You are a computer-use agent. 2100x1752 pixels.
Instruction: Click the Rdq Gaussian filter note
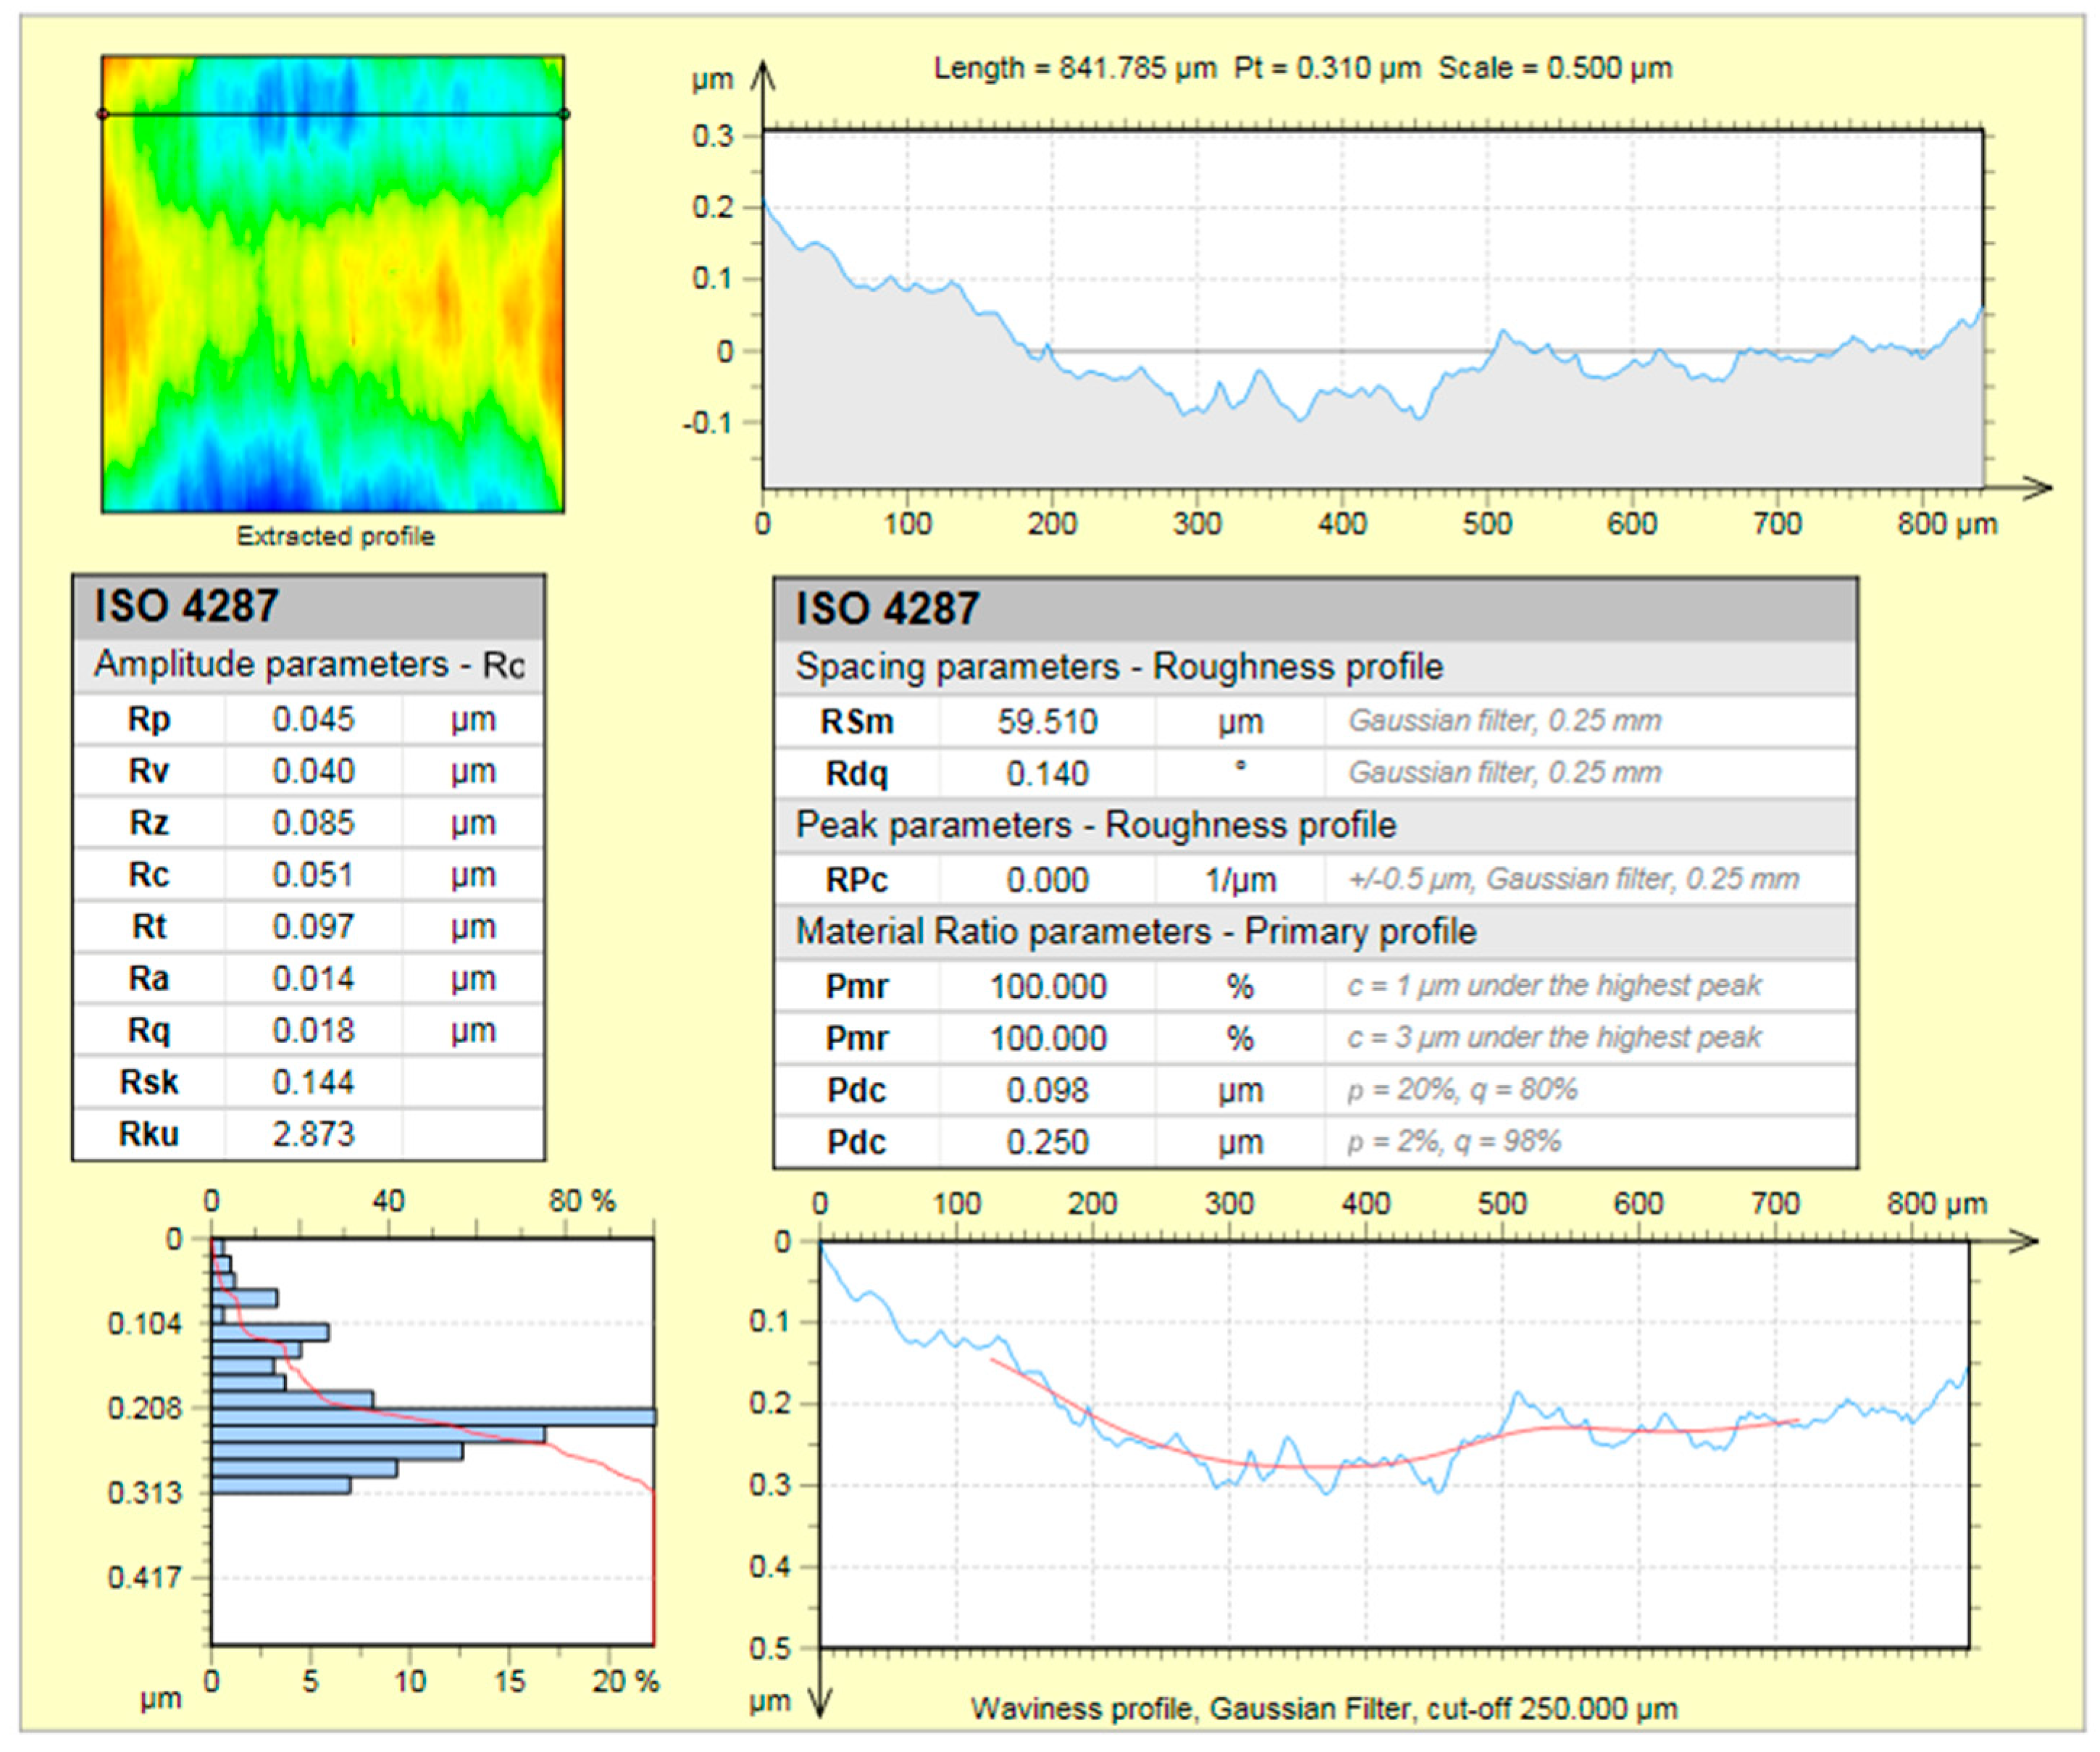point(1504,773)
